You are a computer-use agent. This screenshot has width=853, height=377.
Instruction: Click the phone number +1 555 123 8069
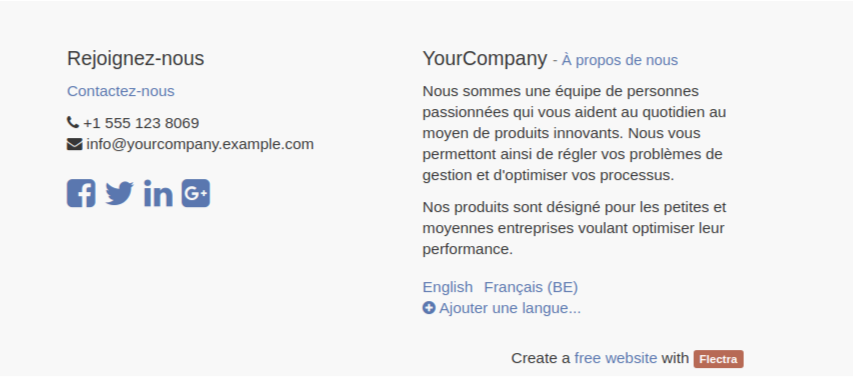click(141, 123)
